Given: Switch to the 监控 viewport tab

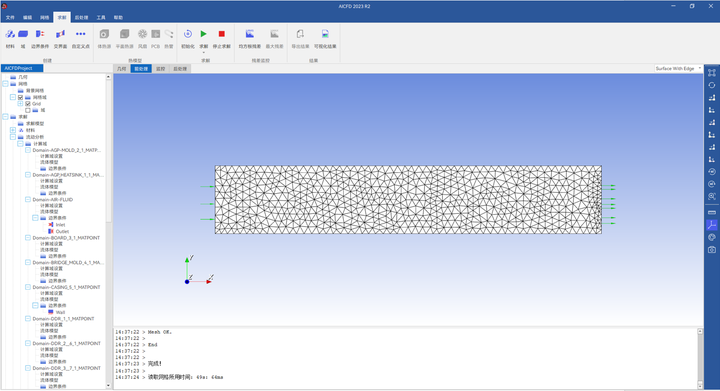Looking at the screenshot, I should [160, 68].
